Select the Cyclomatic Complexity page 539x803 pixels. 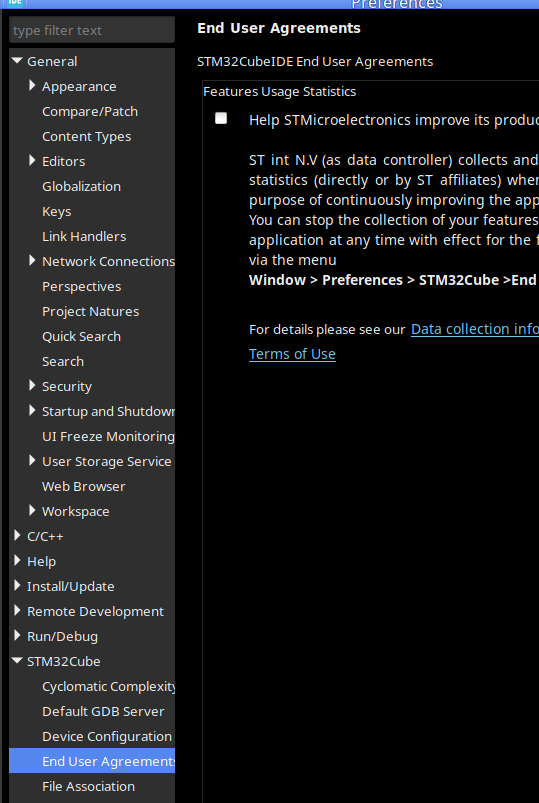tap(109, 686)
